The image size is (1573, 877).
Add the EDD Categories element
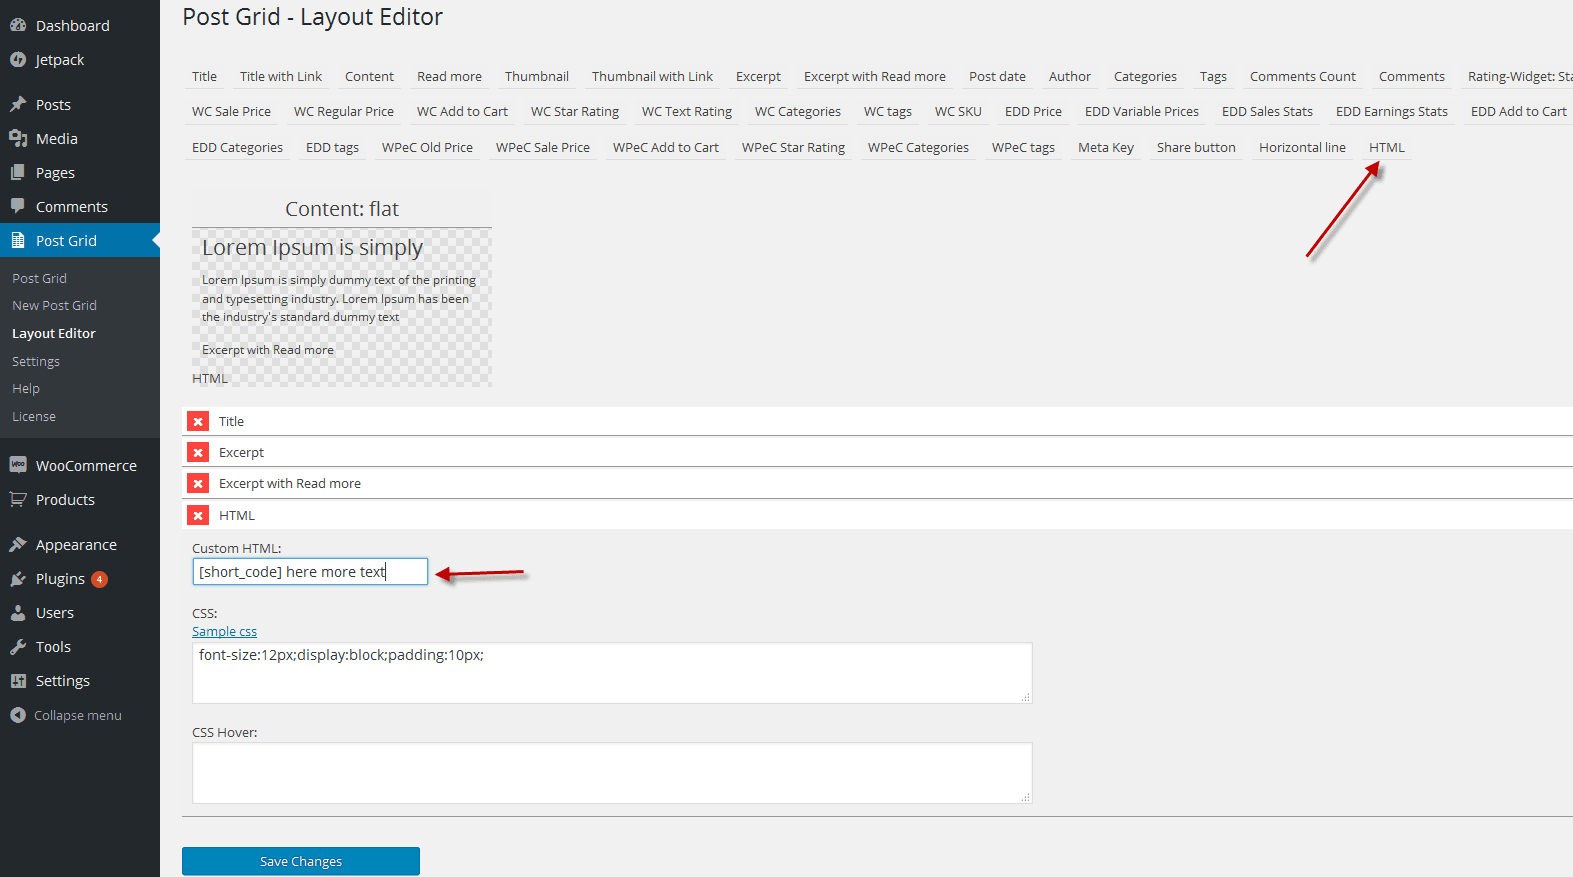237,148
